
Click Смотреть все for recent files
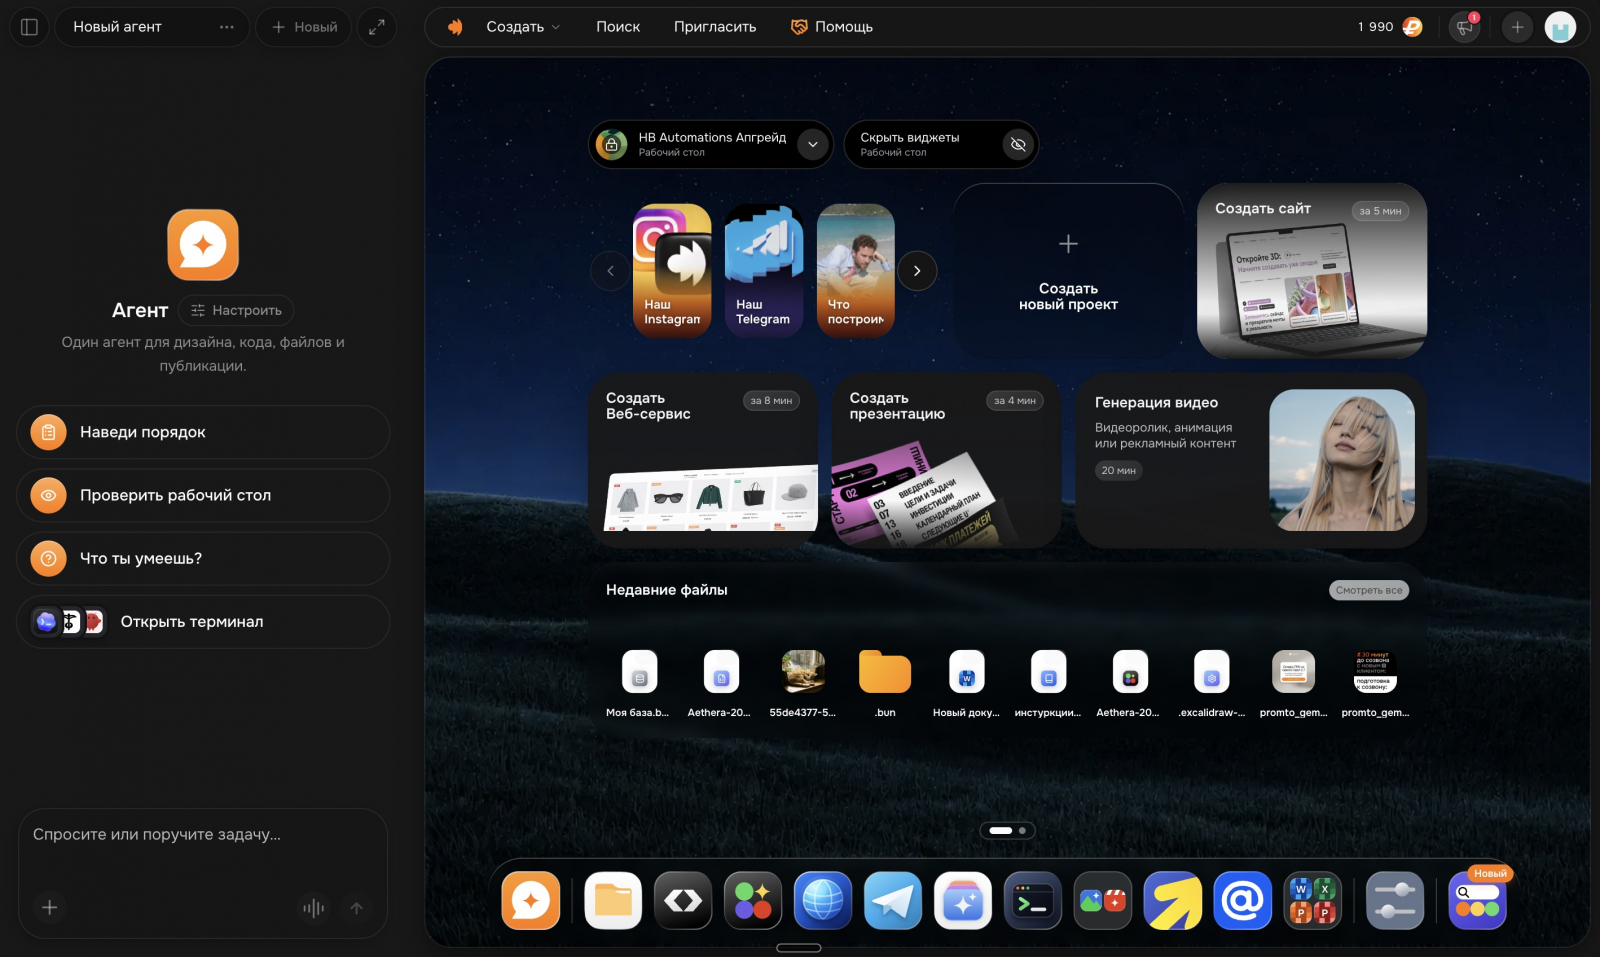pyautogui.click(x=1369, y=590)
